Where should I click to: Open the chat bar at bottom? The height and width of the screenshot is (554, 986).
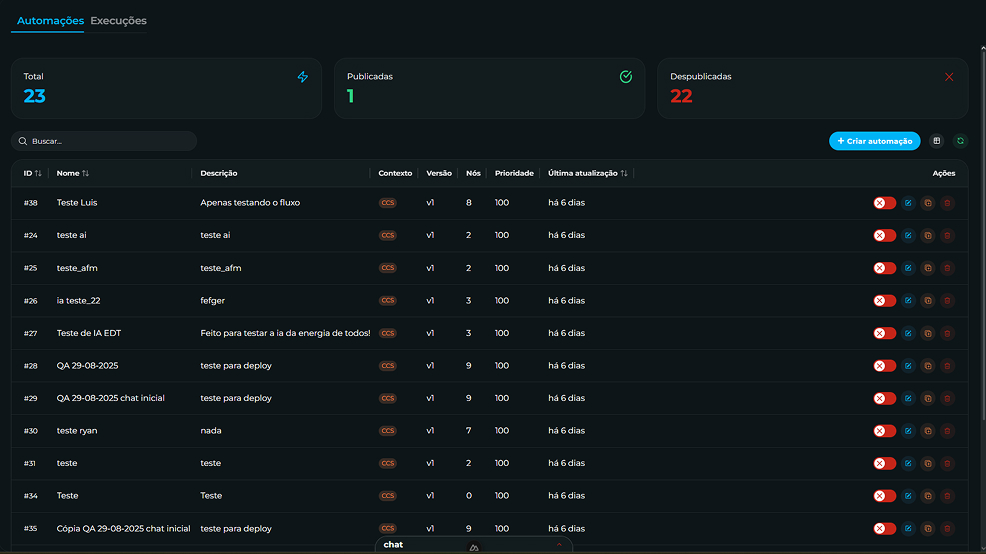pos(474,545)
